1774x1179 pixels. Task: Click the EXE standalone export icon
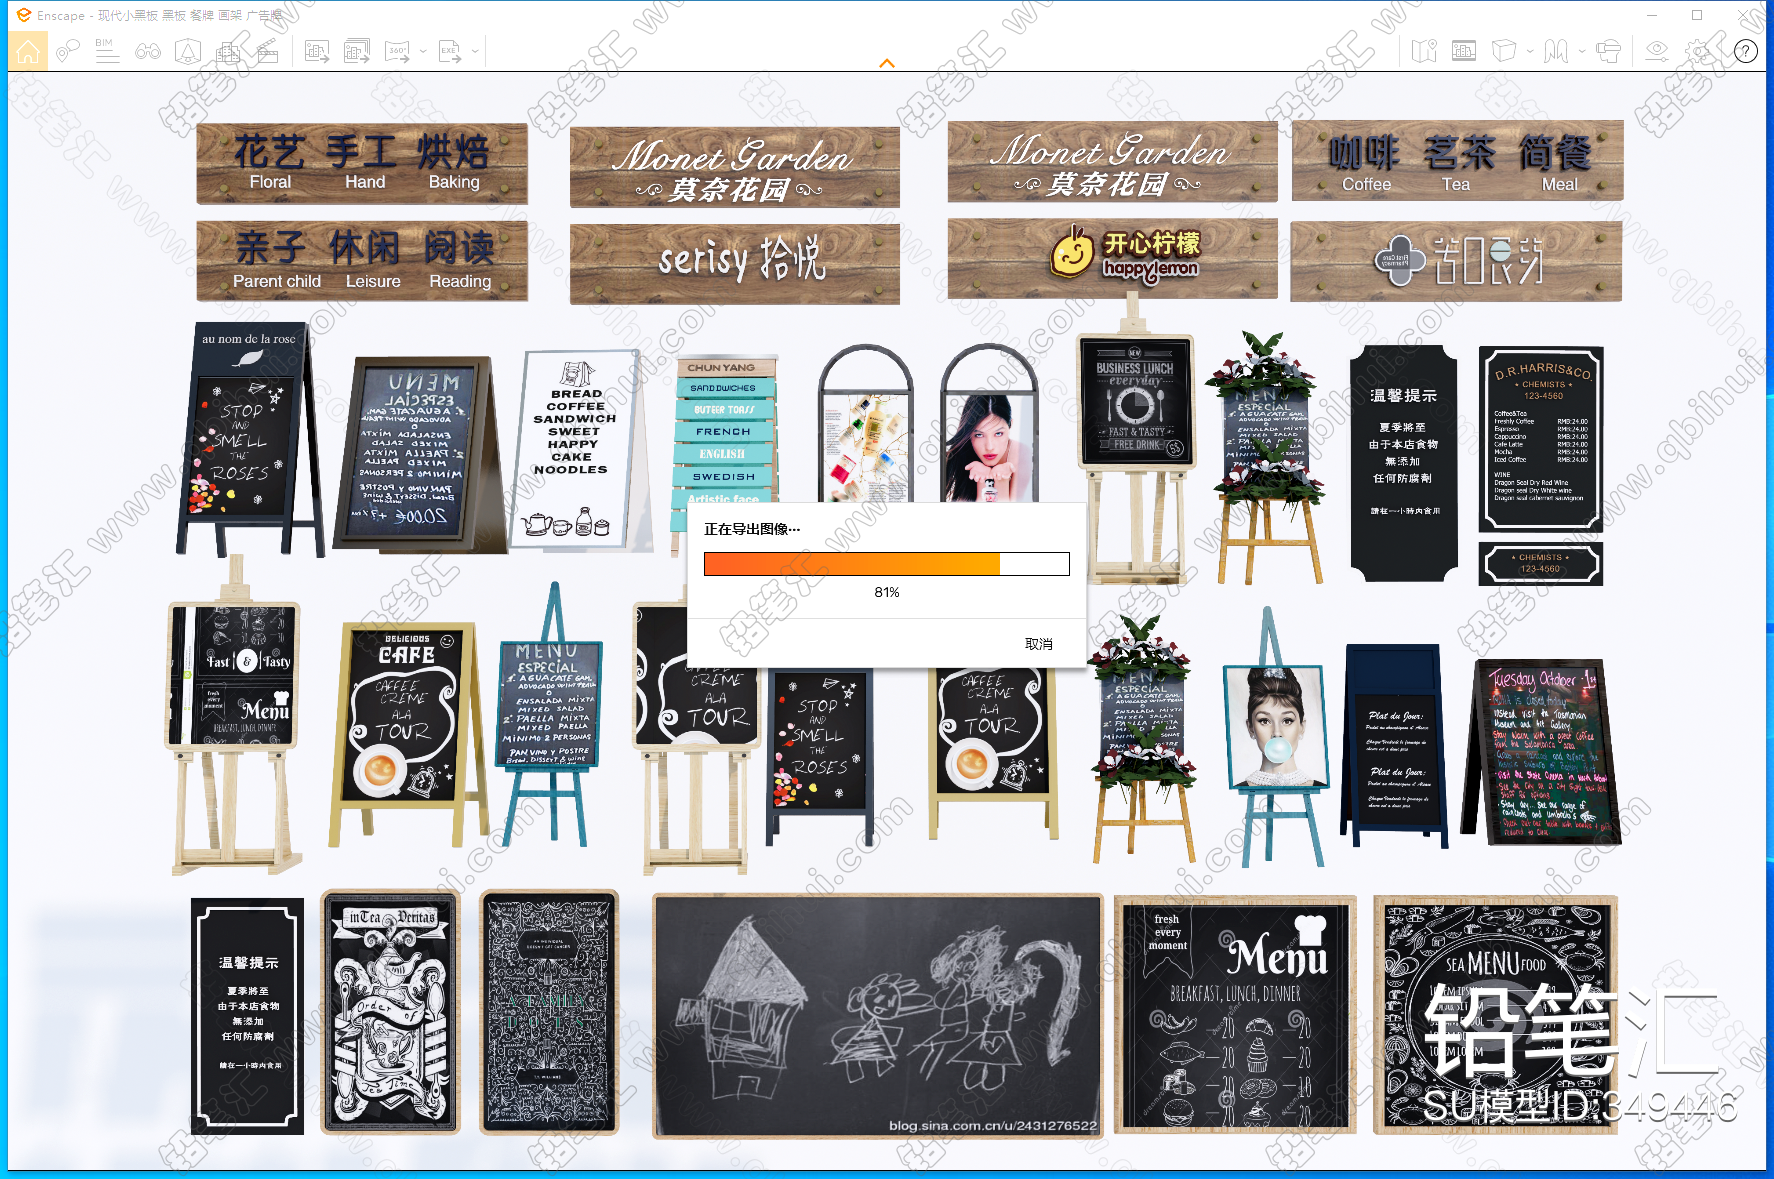[x=450, y=51]
